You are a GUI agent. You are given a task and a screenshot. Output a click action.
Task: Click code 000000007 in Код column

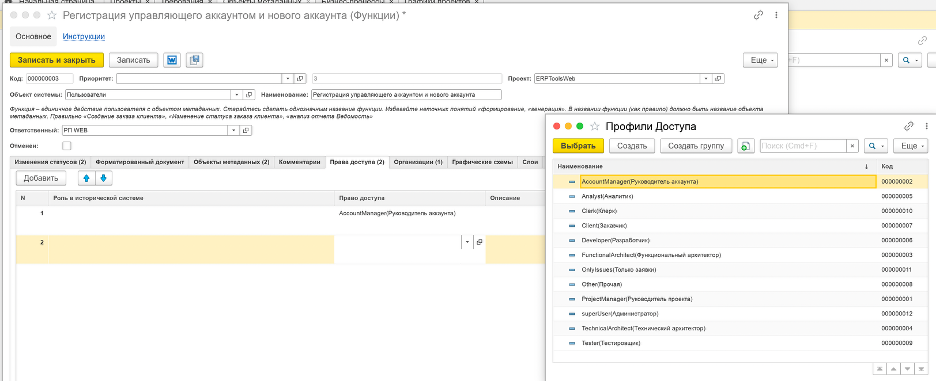[x=897, y=226]
